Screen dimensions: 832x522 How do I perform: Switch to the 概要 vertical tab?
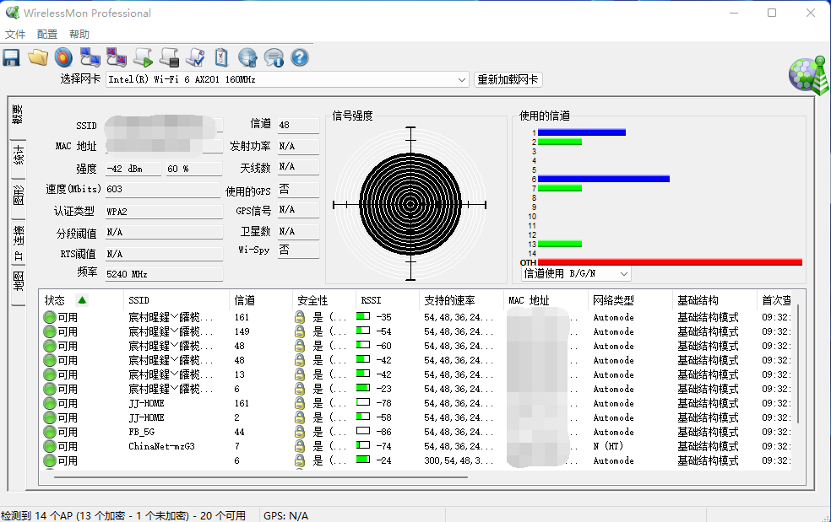tap(18, 115)
